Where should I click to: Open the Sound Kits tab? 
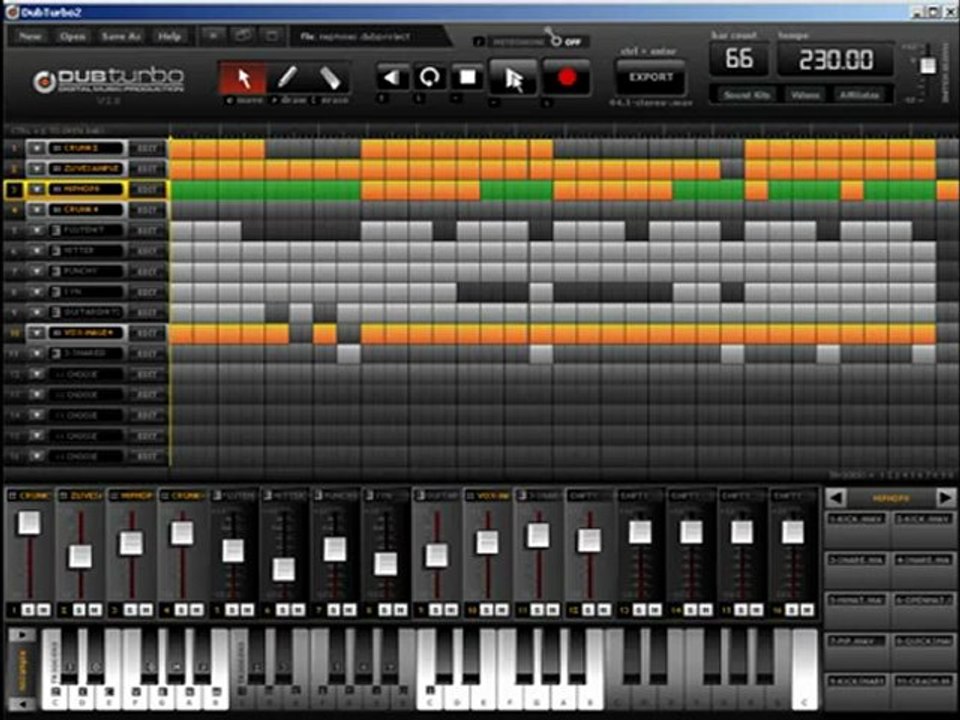pos(746,95)
